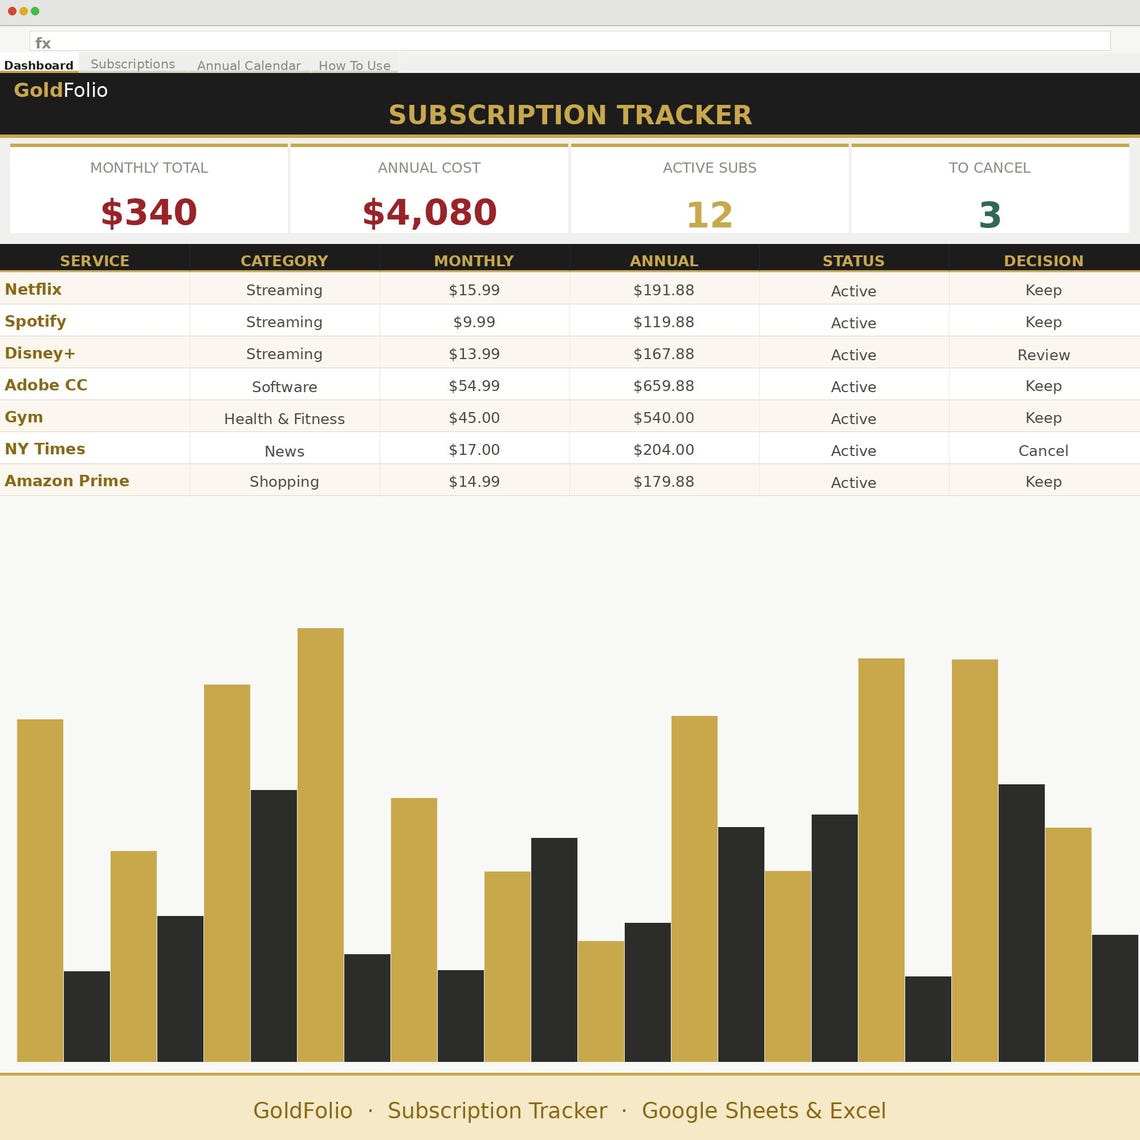Click the fx formula bar input
This screenshot has width=1140, height=1140.
(x=570, y=41)
